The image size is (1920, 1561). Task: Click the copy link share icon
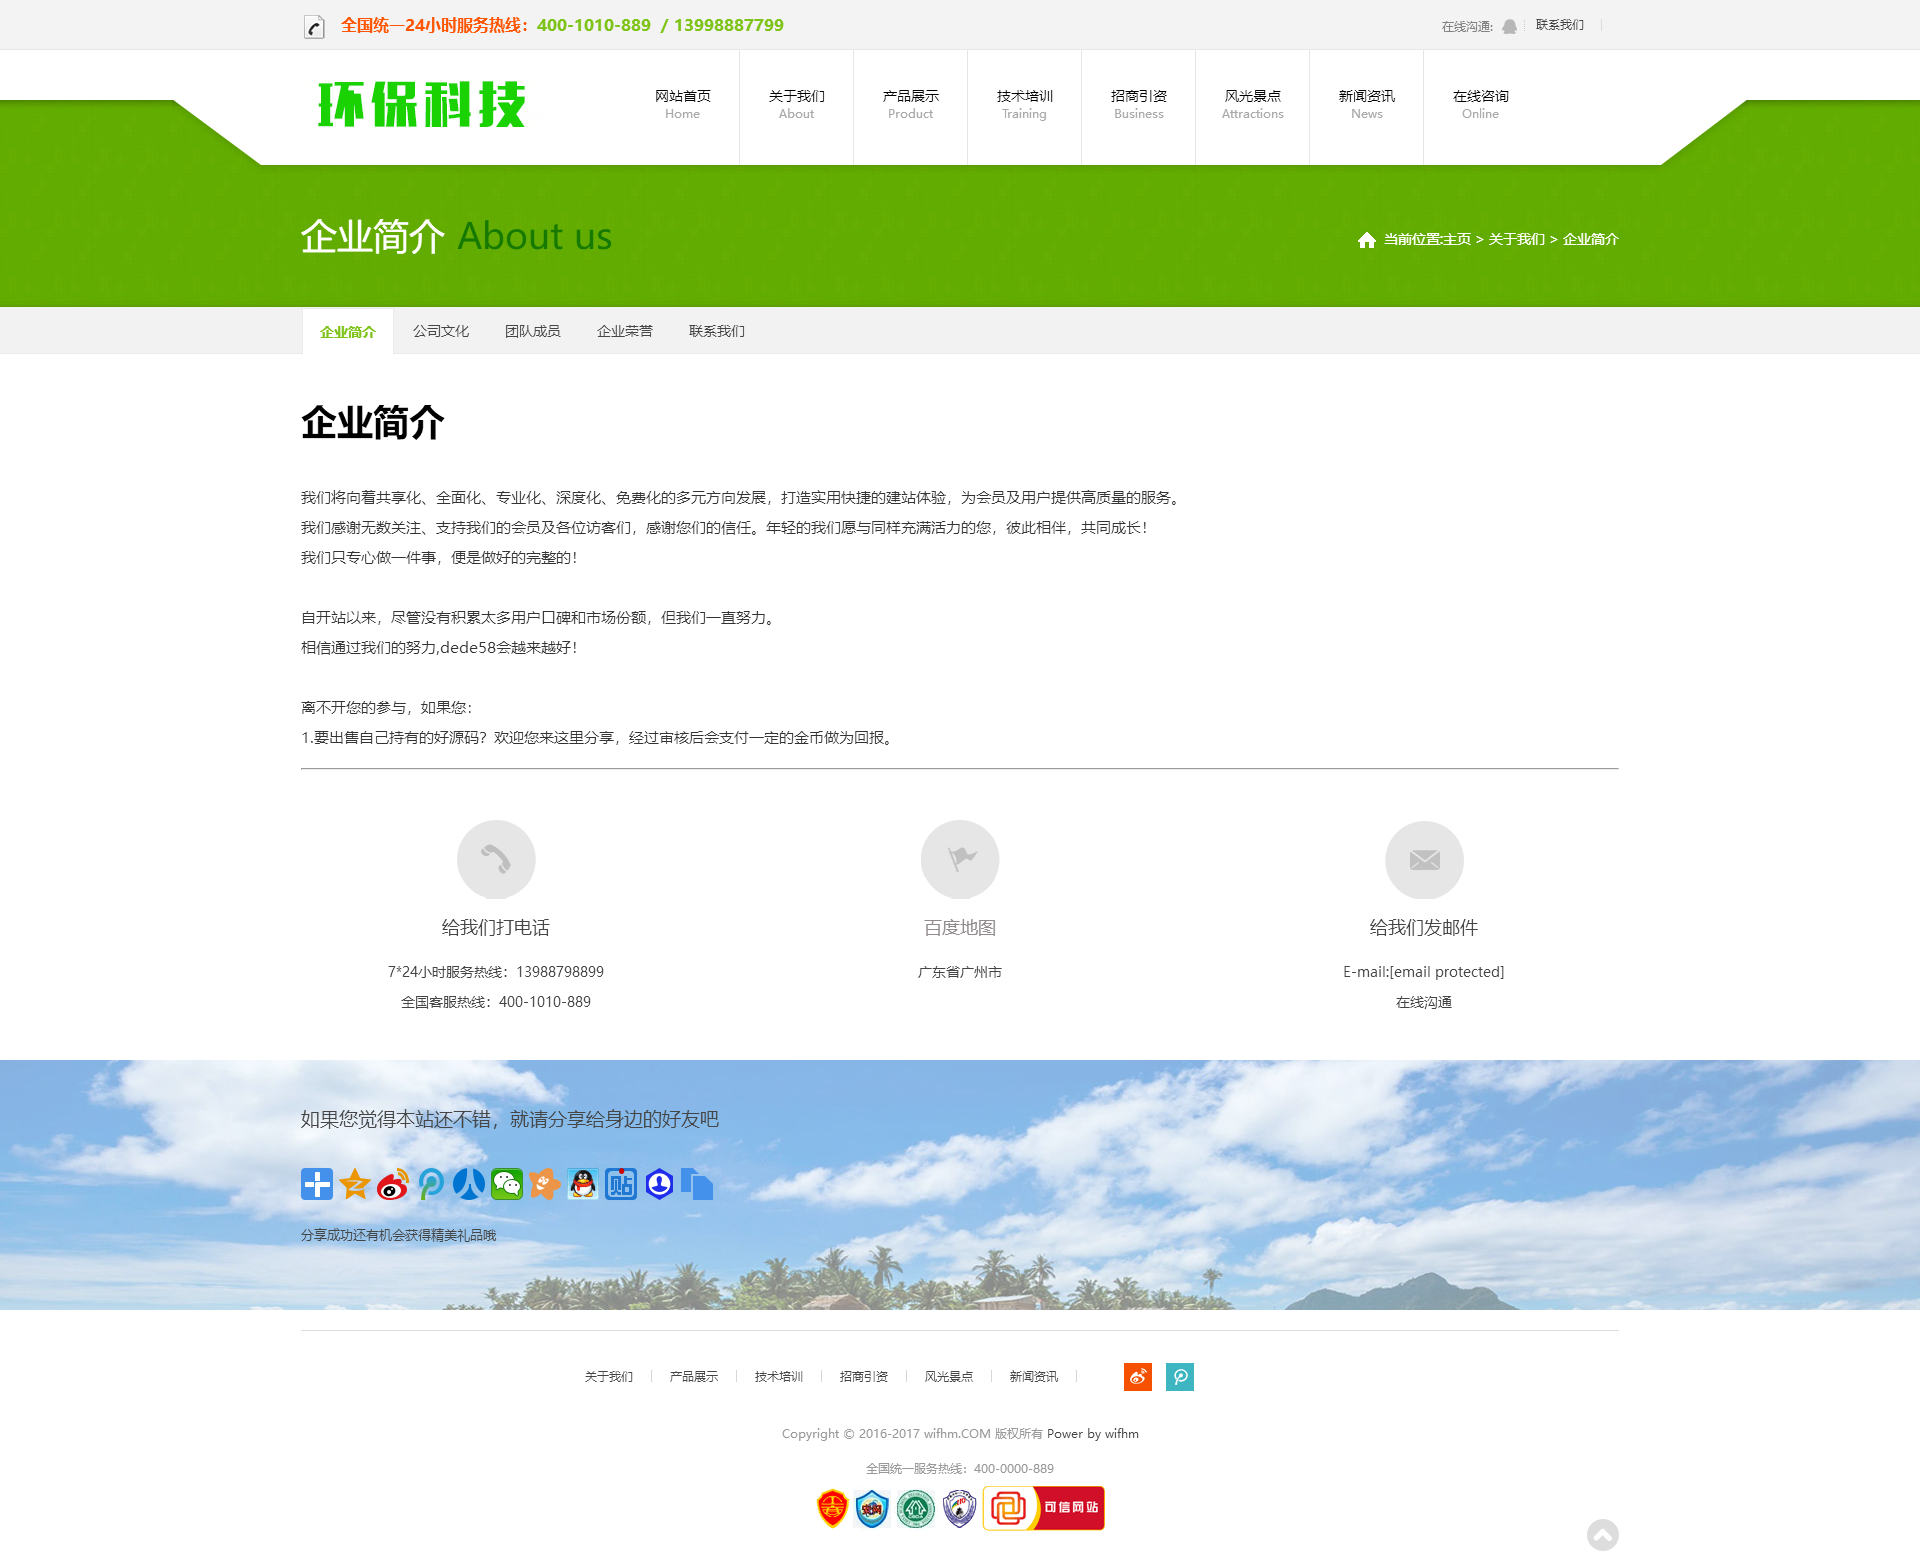697,1184
